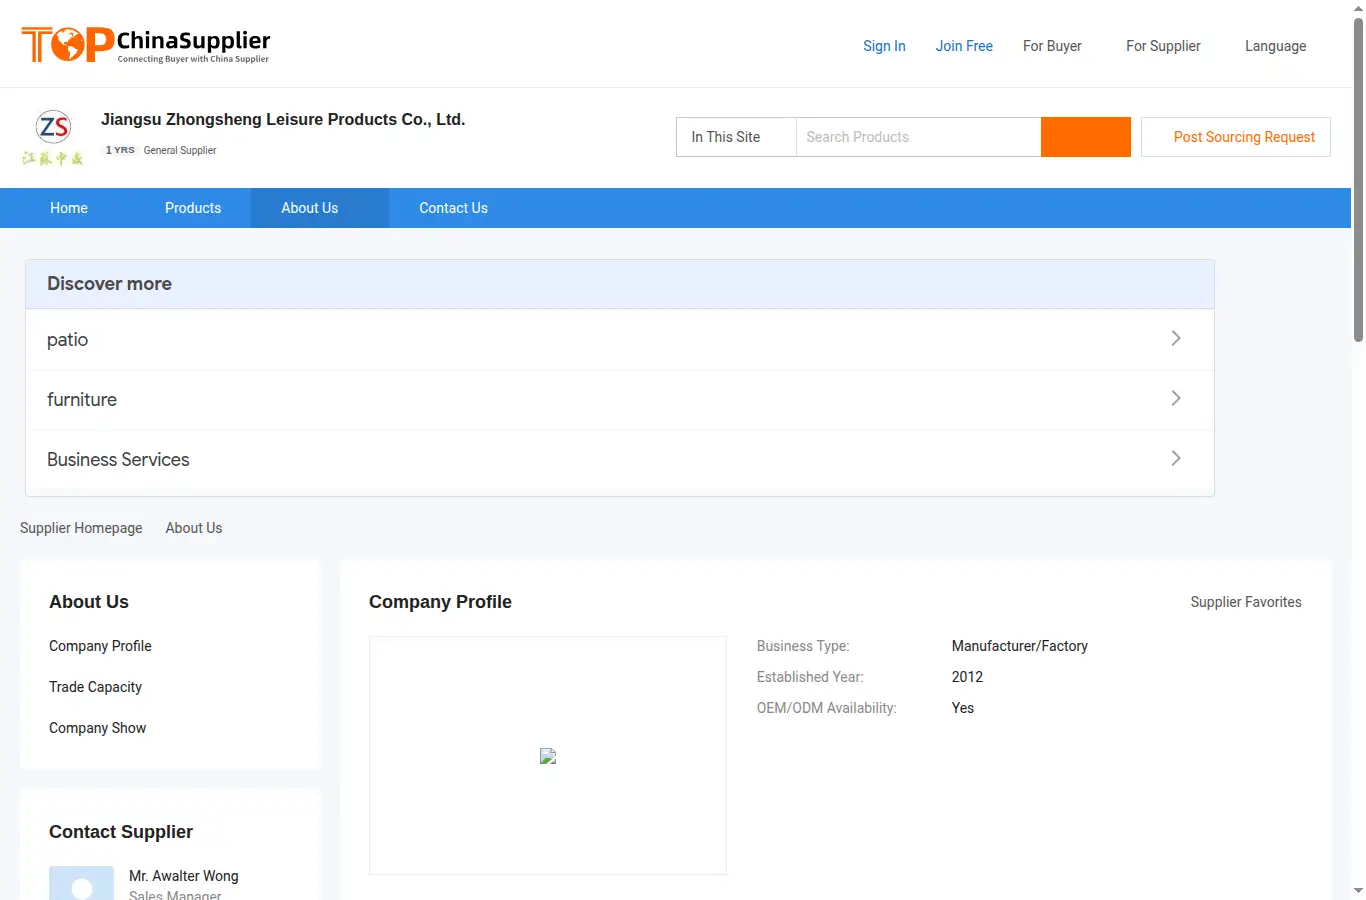Go to the Home tab

[x=69, y=208]
